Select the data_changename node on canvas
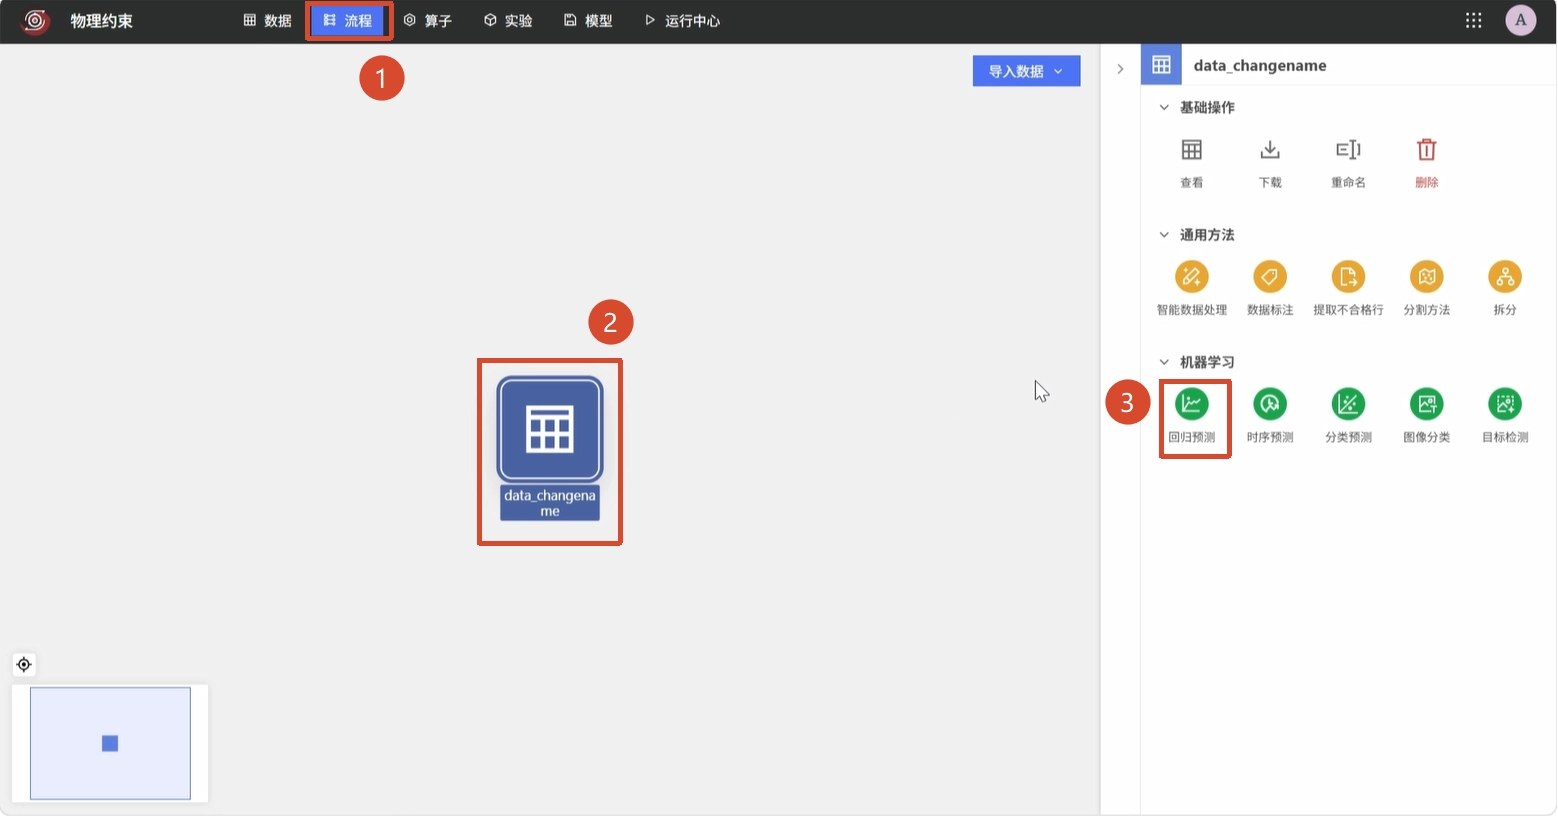The image size is (1558, 816). [x=550, y=449]
